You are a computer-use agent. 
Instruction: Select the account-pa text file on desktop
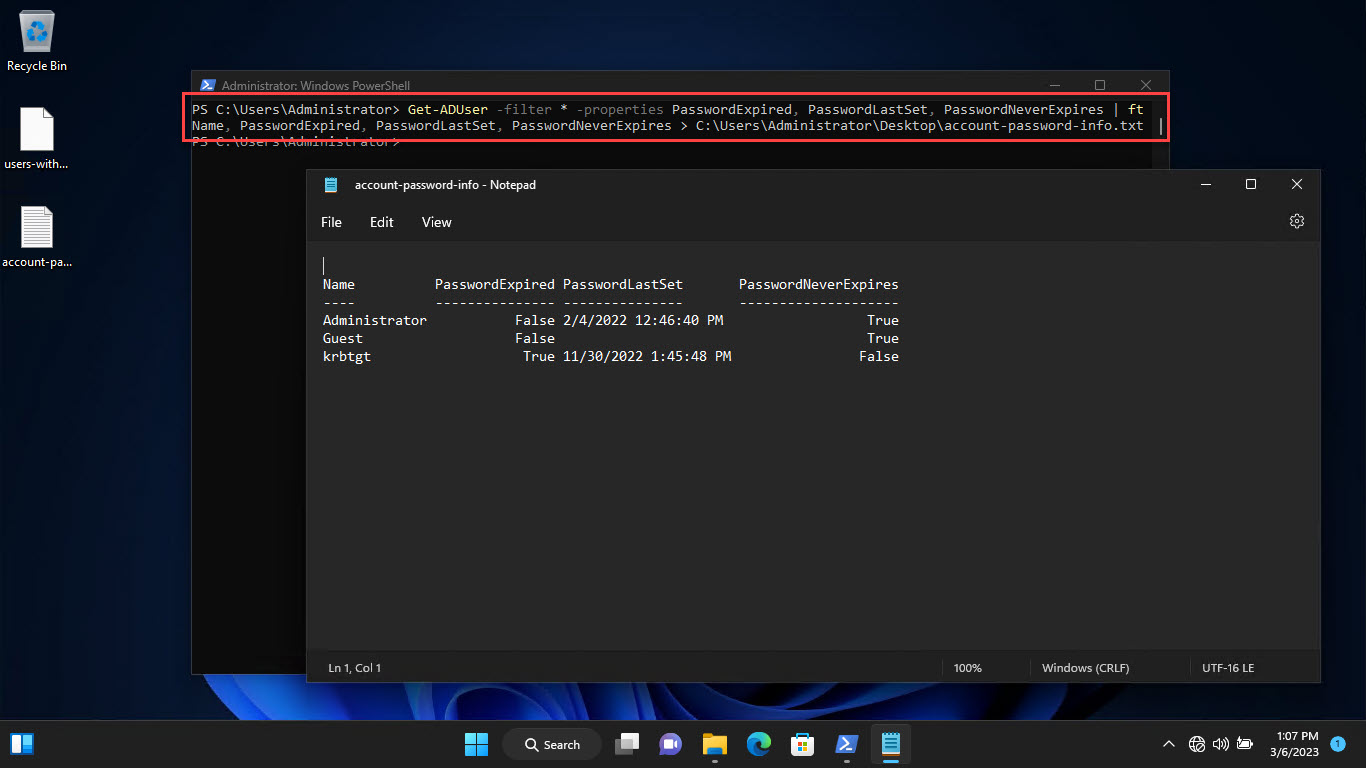click(37, 237)
